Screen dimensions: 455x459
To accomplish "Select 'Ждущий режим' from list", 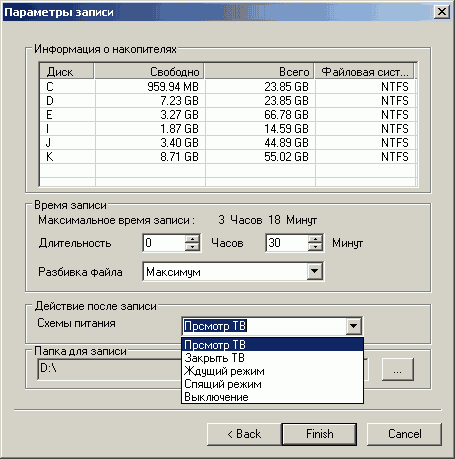I will 272,371.
